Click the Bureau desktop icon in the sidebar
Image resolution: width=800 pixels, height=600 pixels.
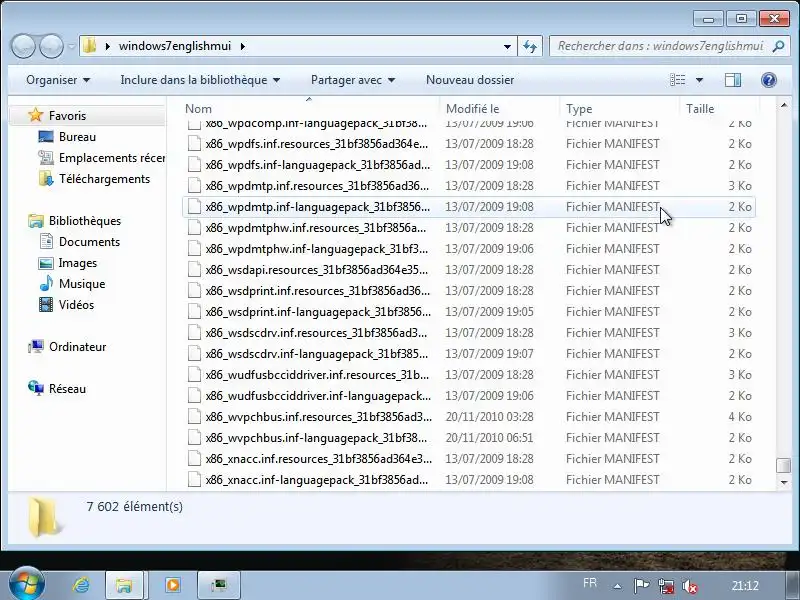click(46, 137)
